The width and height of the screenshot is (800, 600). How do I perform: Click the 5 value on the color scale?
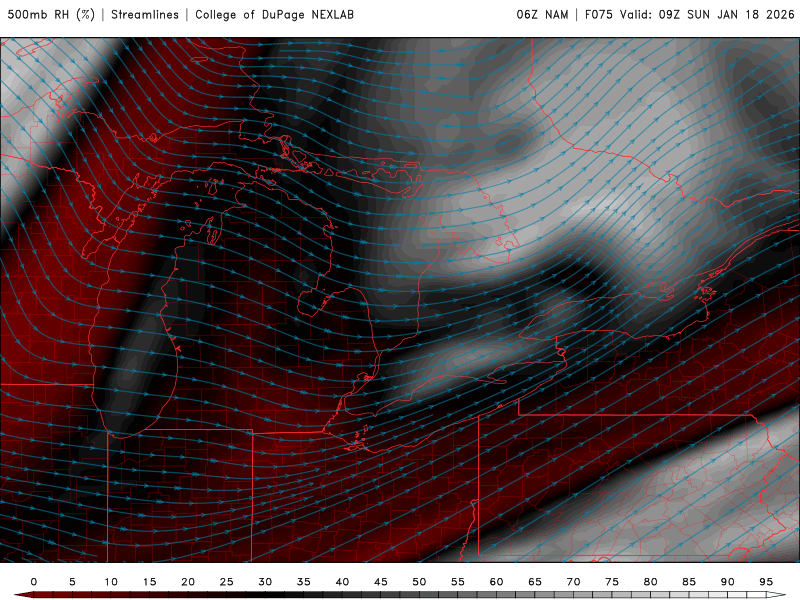72,582
